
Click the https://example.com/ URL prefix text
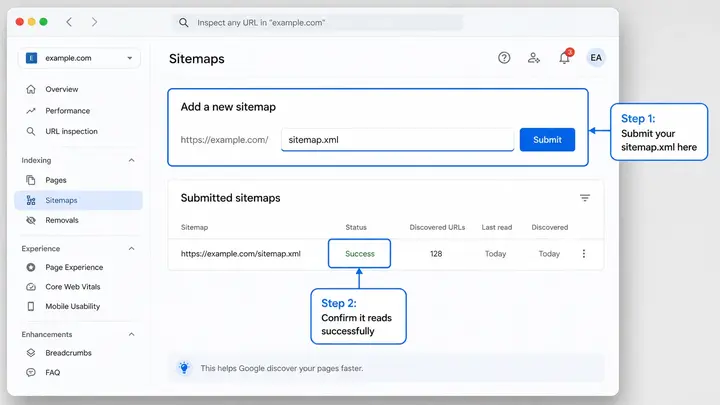224,140
